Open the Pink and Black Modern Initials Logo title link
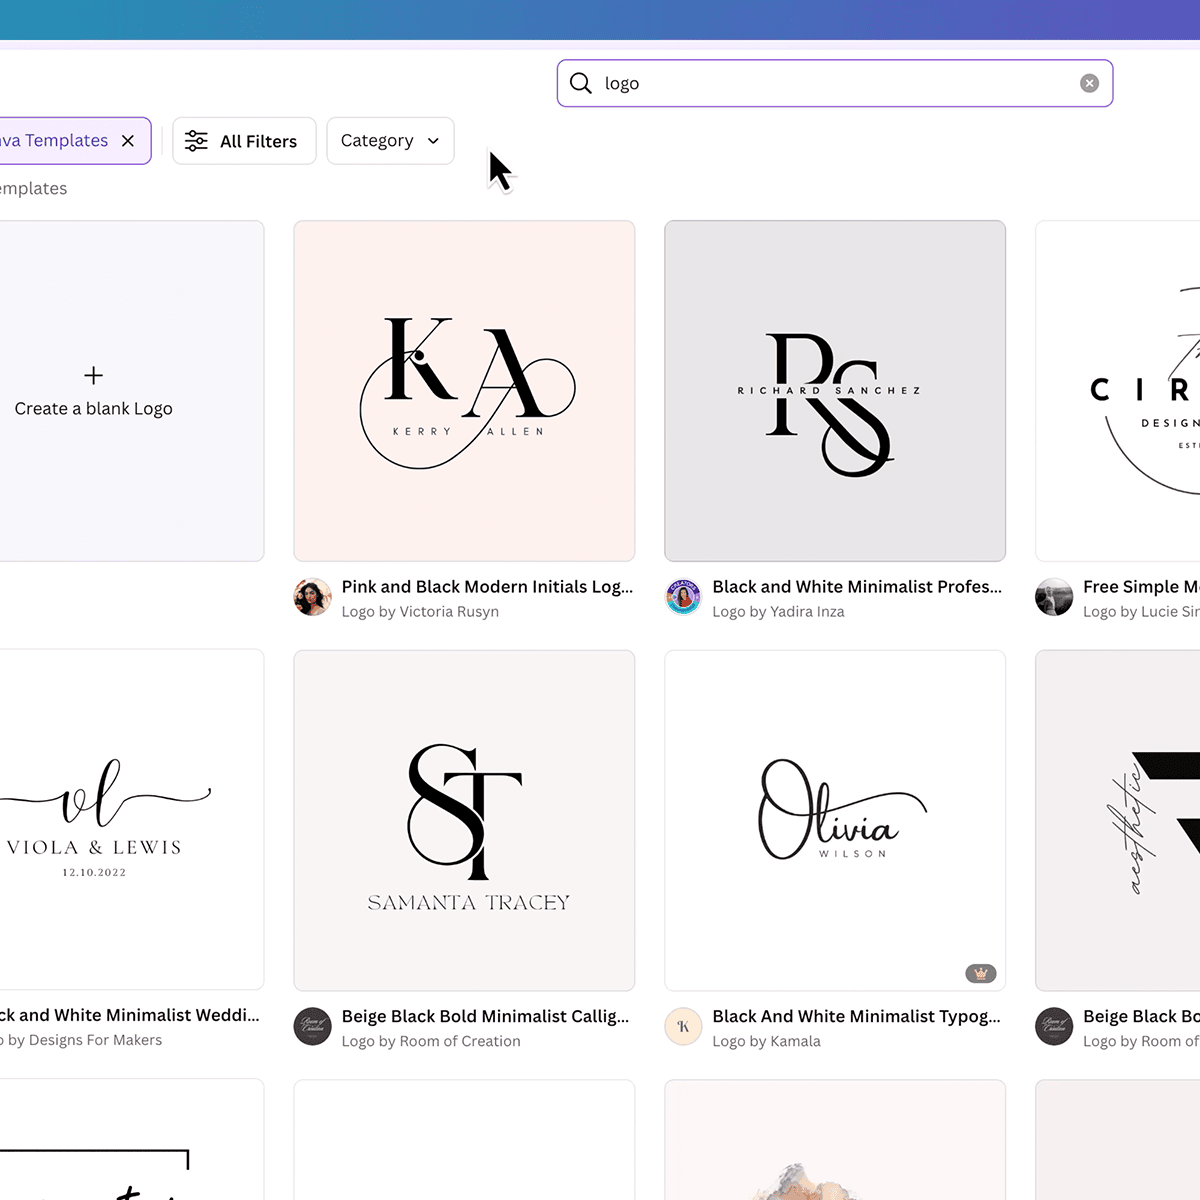The width and height of the screenshot is (1200, 1200). (x=487, y=587)
